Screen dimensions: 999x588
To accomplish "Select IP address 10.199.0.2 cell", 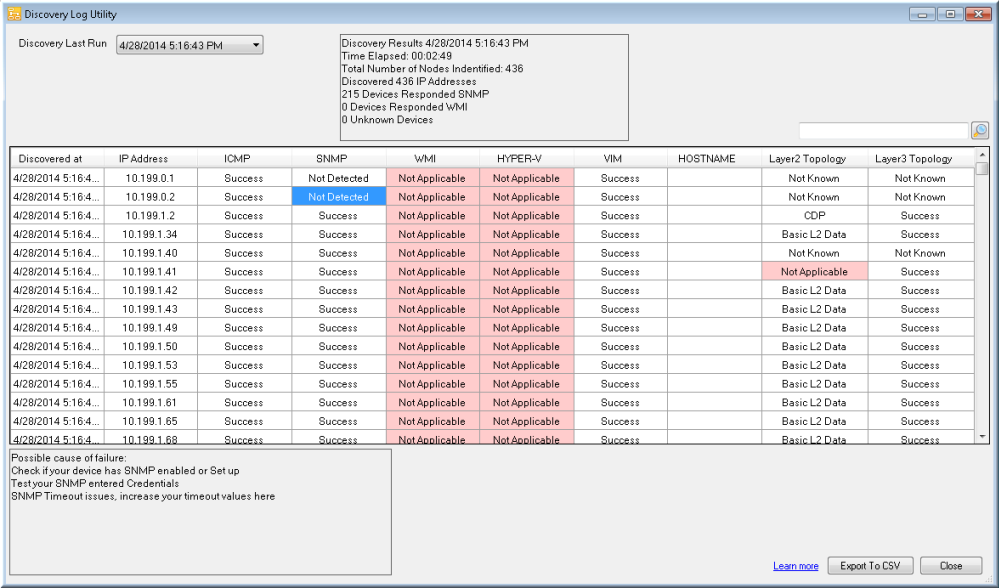I will coord(151,197).
